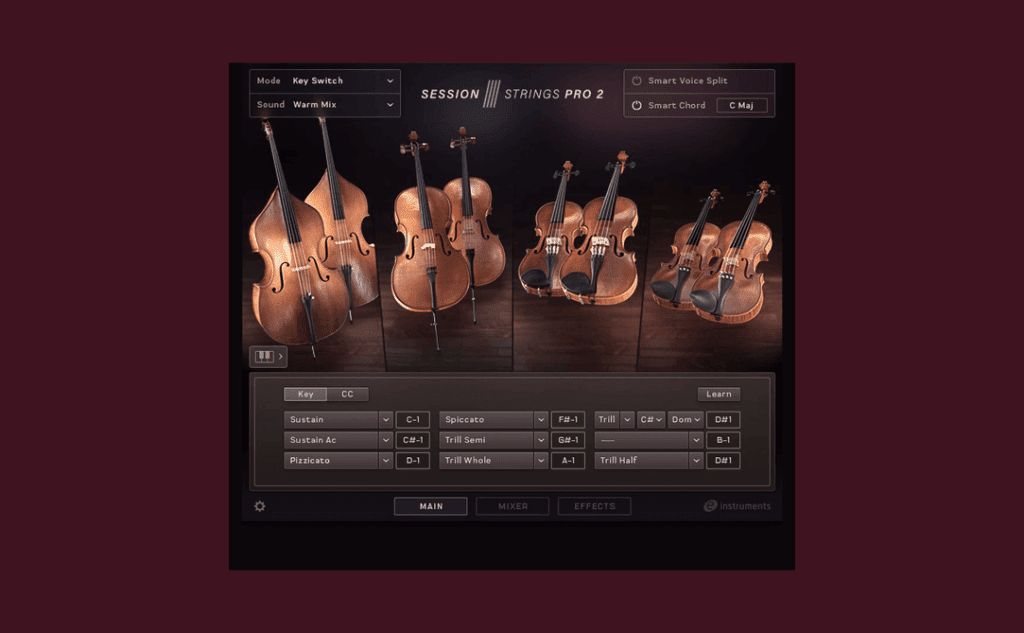Select the C Maj chord field
Viewport: 1024px width, 633px height.
[x=742, y=105]
